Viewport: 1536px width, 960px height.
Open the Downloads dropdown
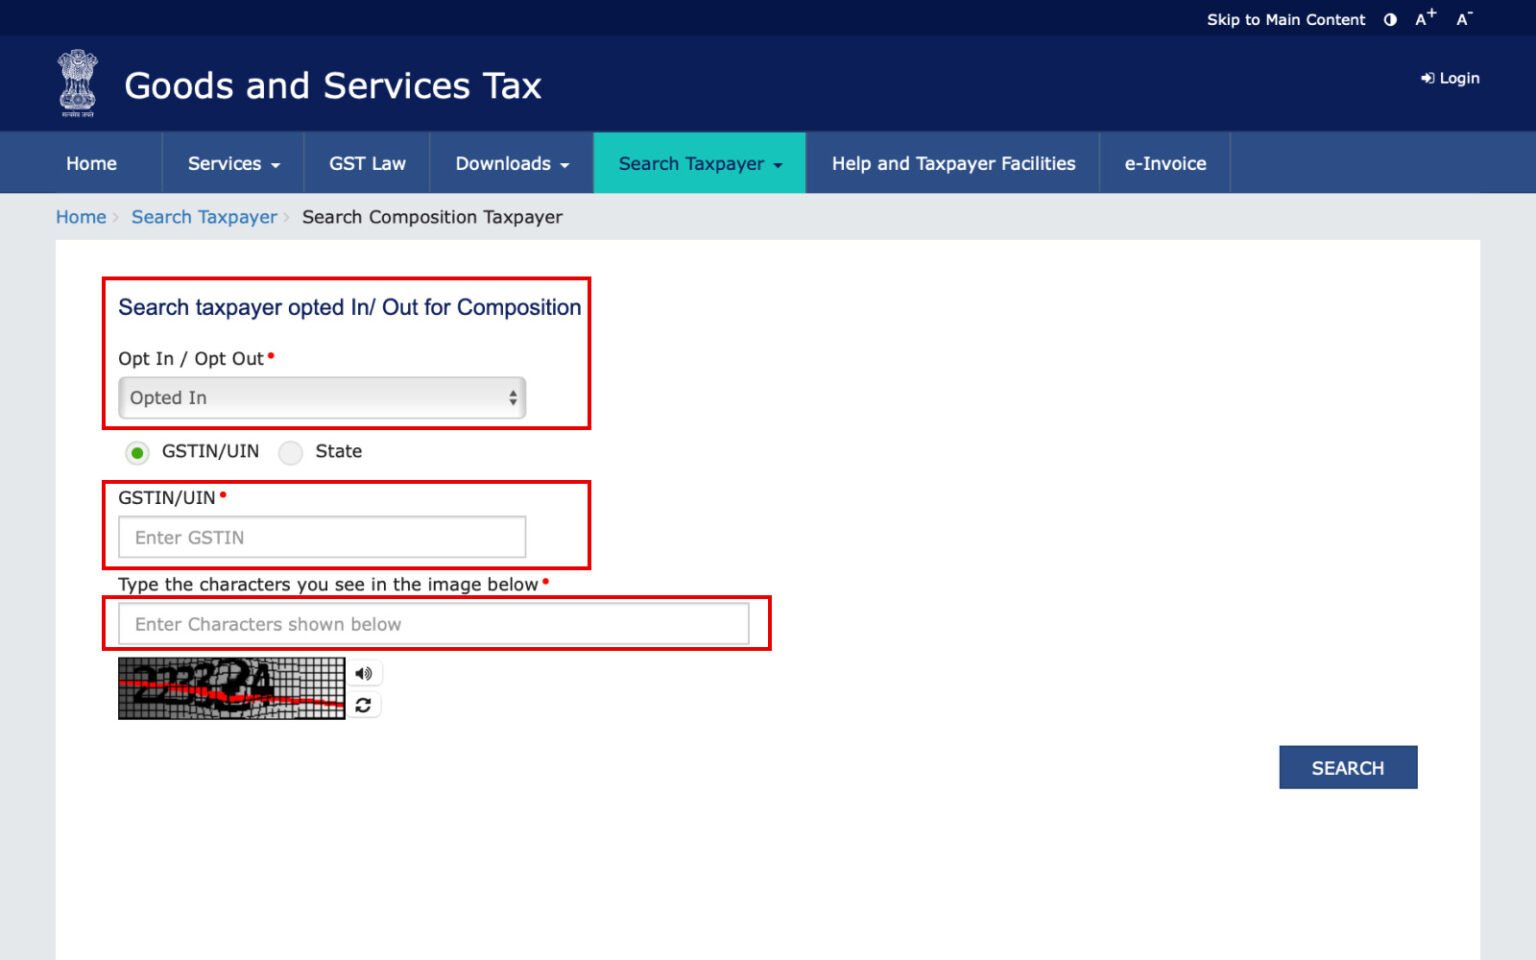pos(511,163)
